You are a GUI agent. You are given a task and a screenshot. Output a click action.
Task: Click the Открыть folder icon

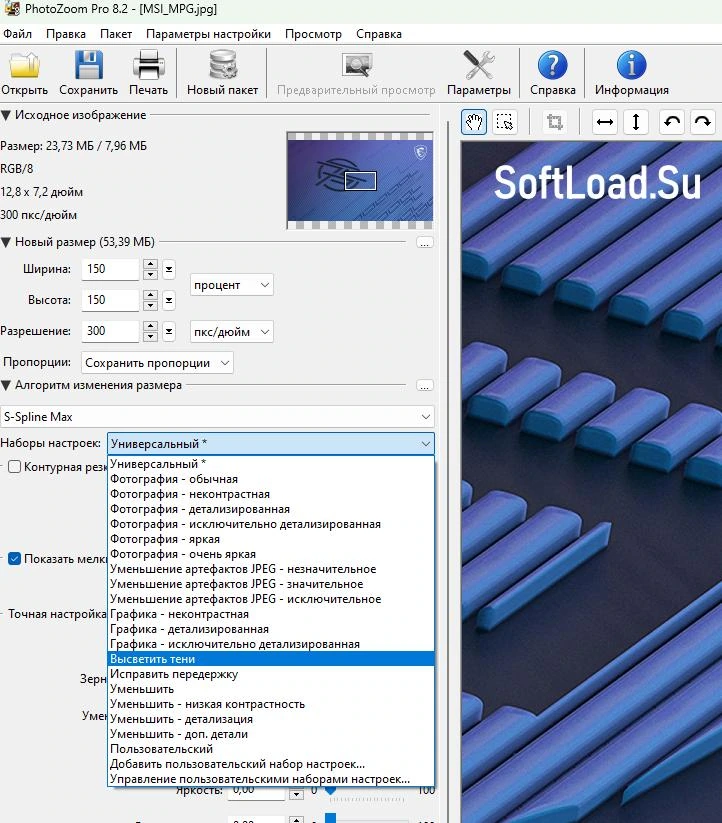coord(24,65)
